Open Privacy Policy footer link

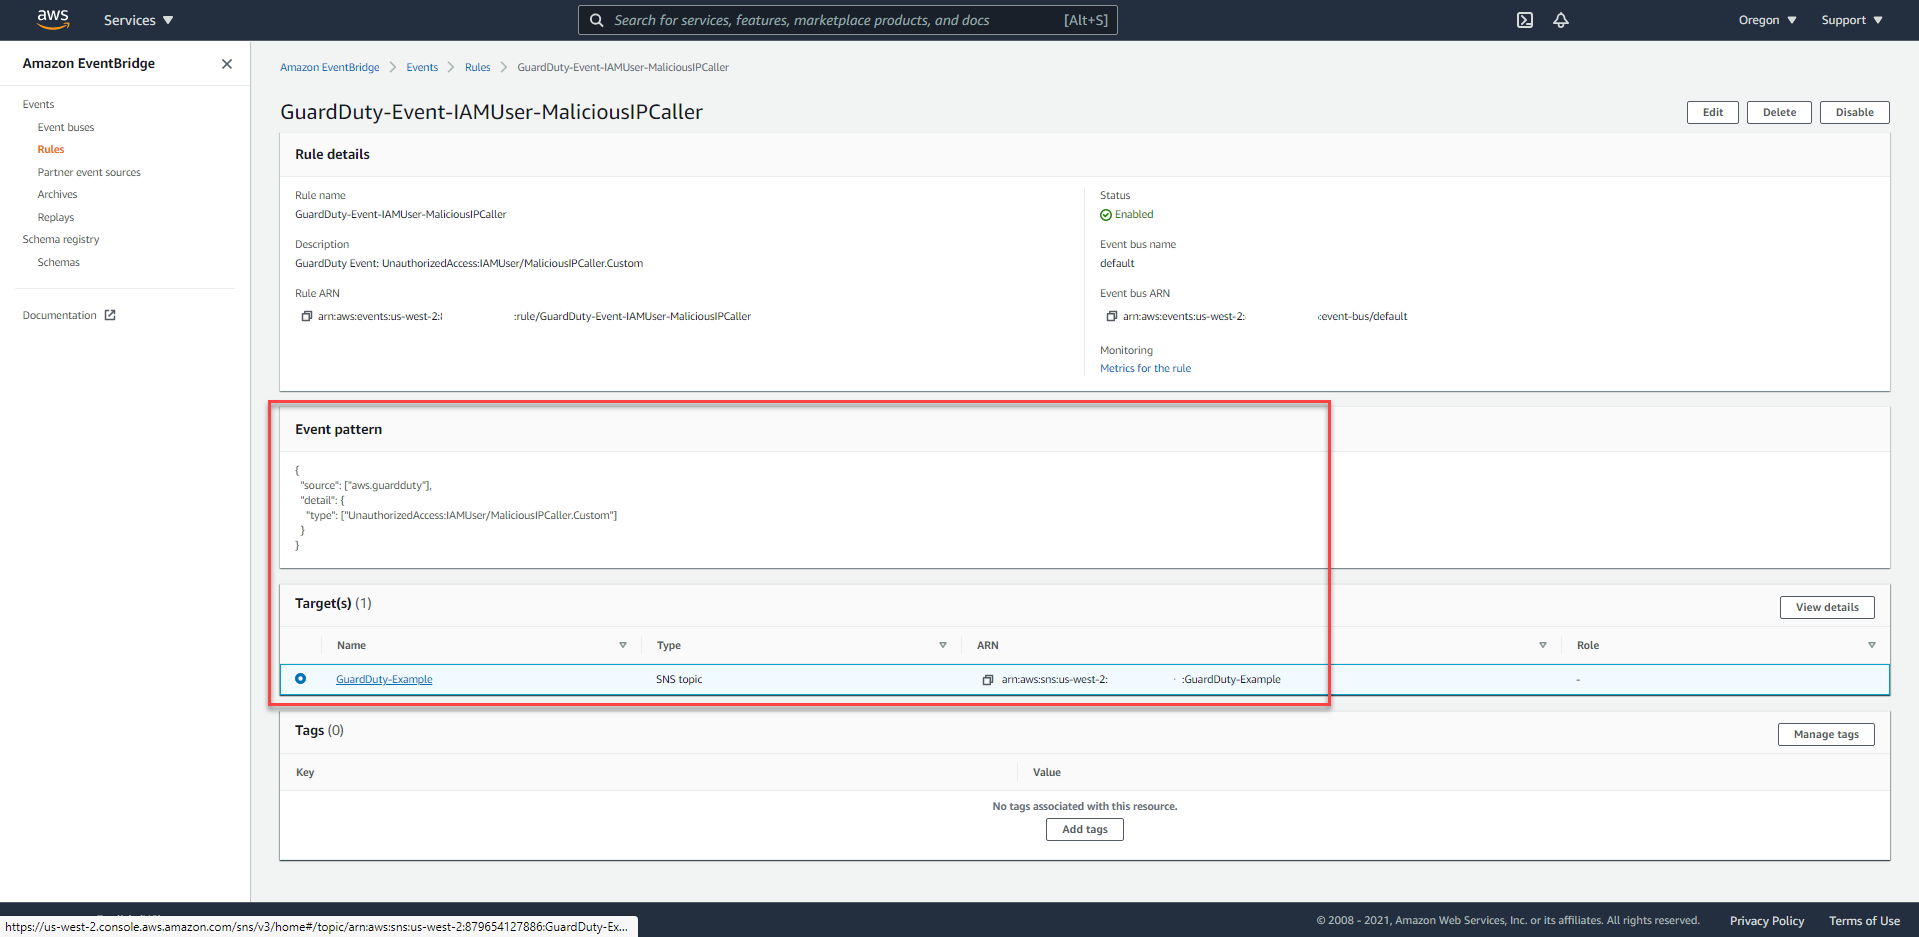1767,921
